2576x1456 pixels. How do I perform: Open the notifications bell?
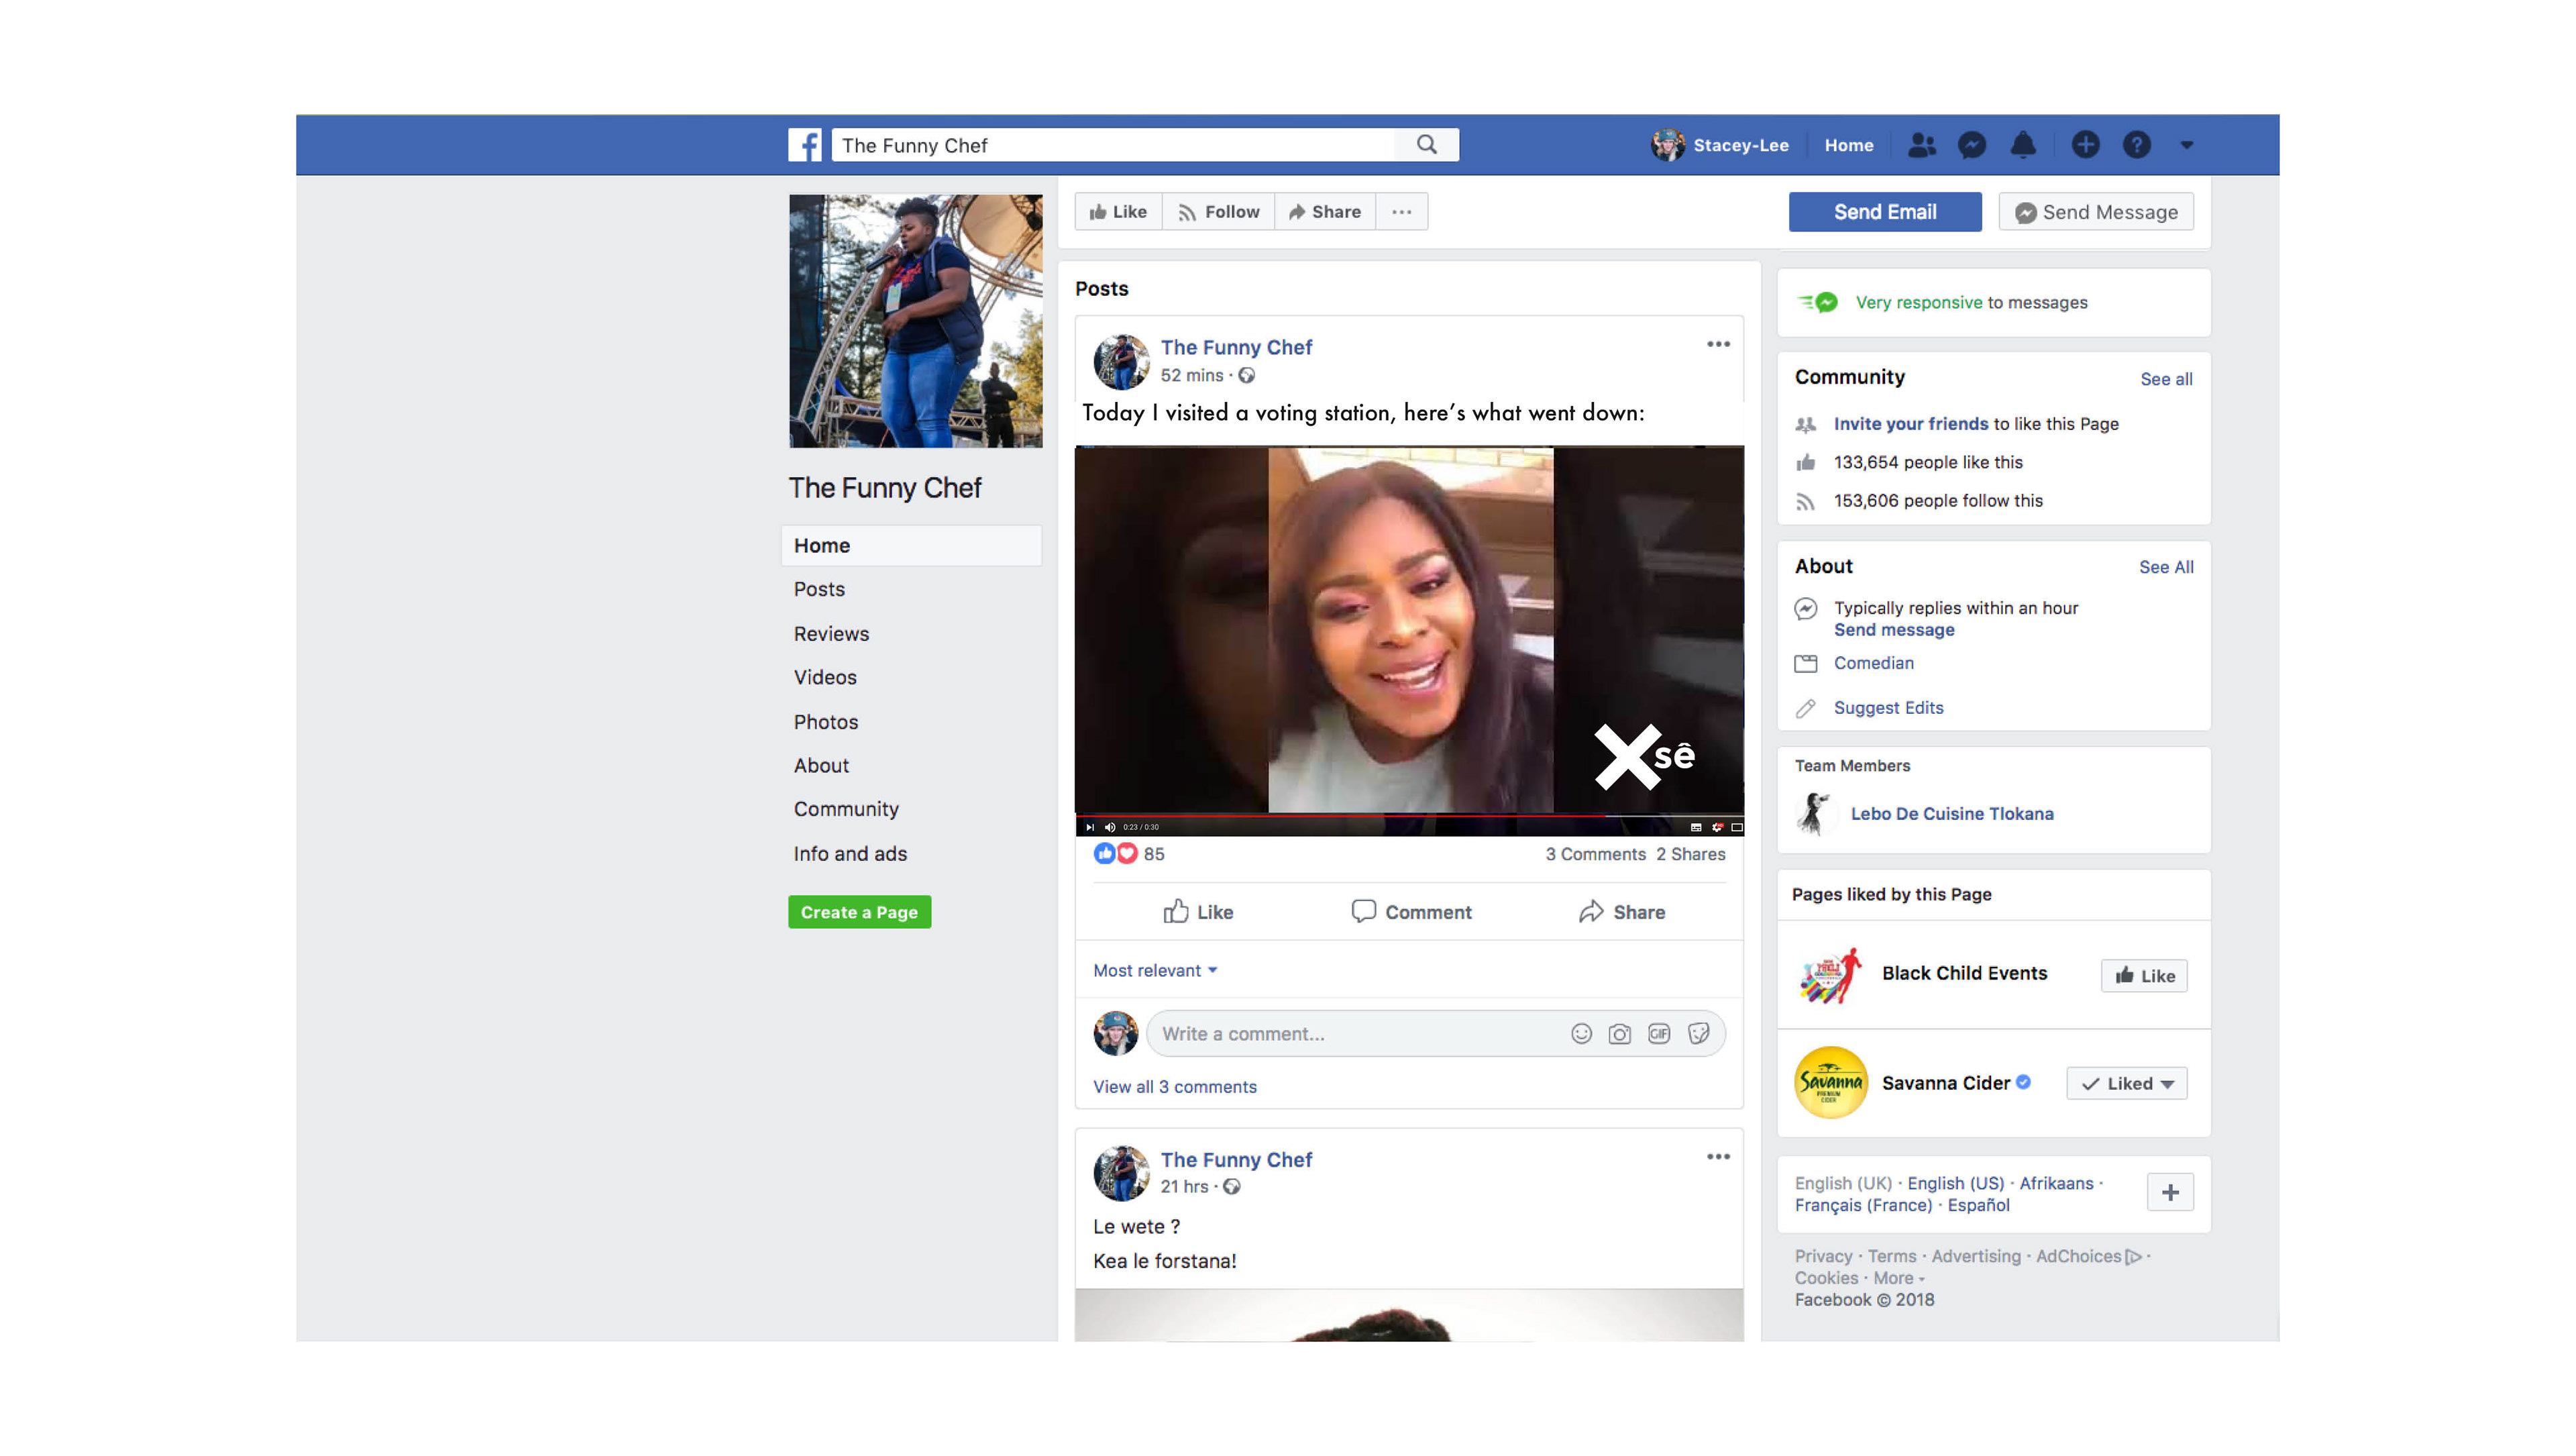[x=2023, y=145]
